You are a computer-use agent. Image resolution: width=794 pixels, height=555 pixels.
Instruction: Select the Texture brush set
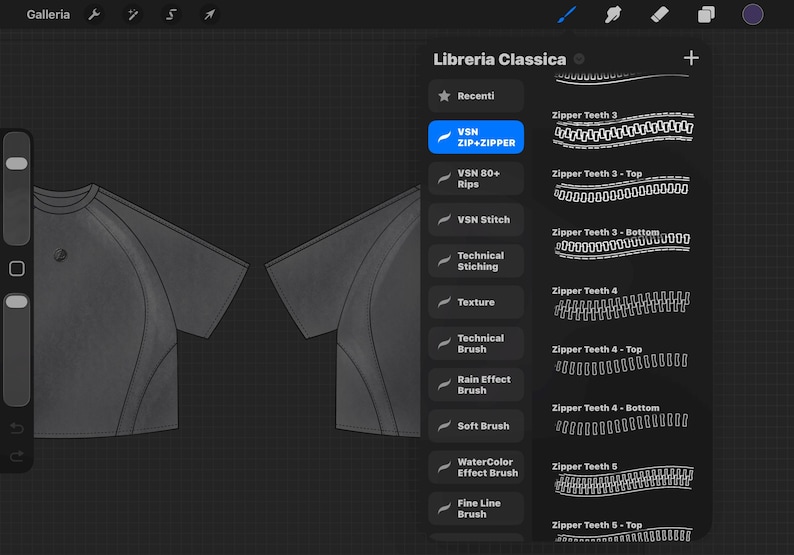[476, 302]
